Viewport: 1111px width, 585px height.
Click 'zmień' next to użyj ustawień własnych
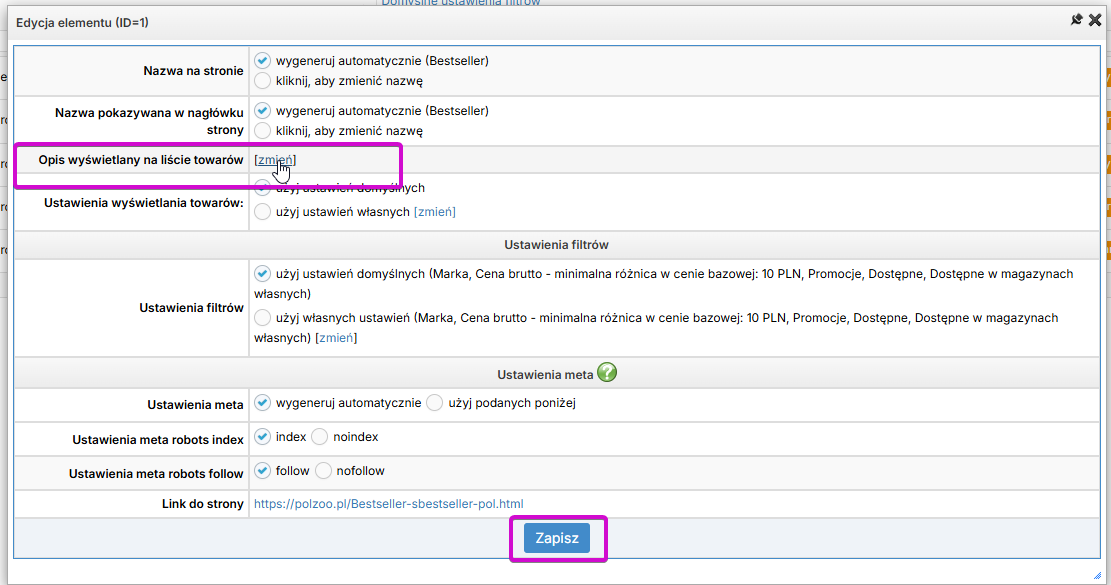pos(435,211)
